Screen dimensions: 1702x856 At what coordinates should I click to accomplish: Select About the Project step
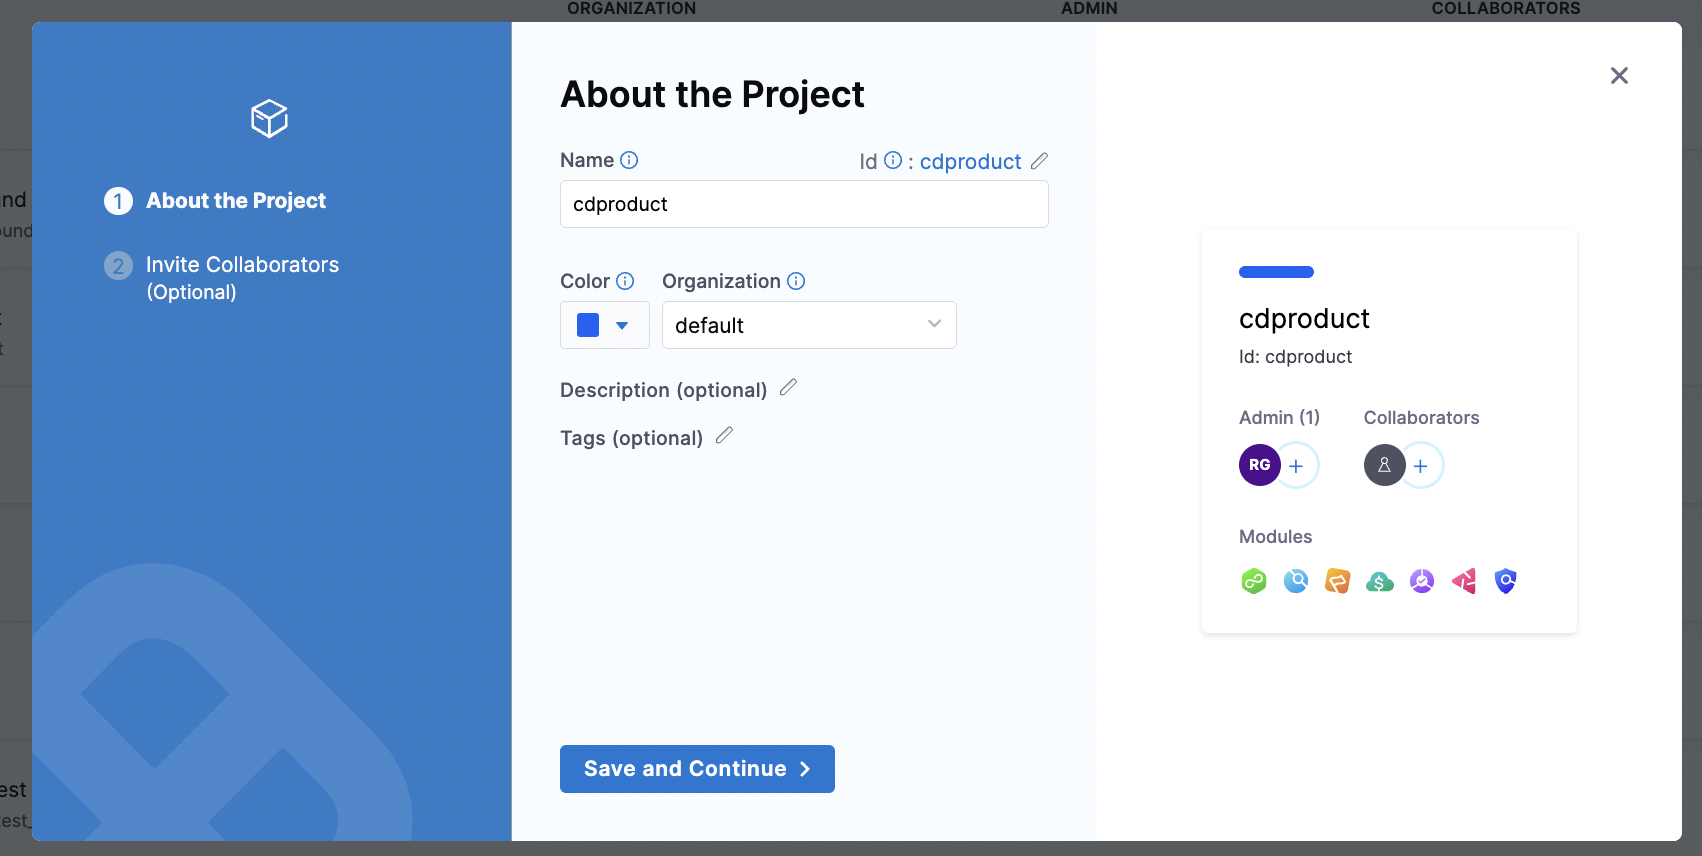point(236,201)
